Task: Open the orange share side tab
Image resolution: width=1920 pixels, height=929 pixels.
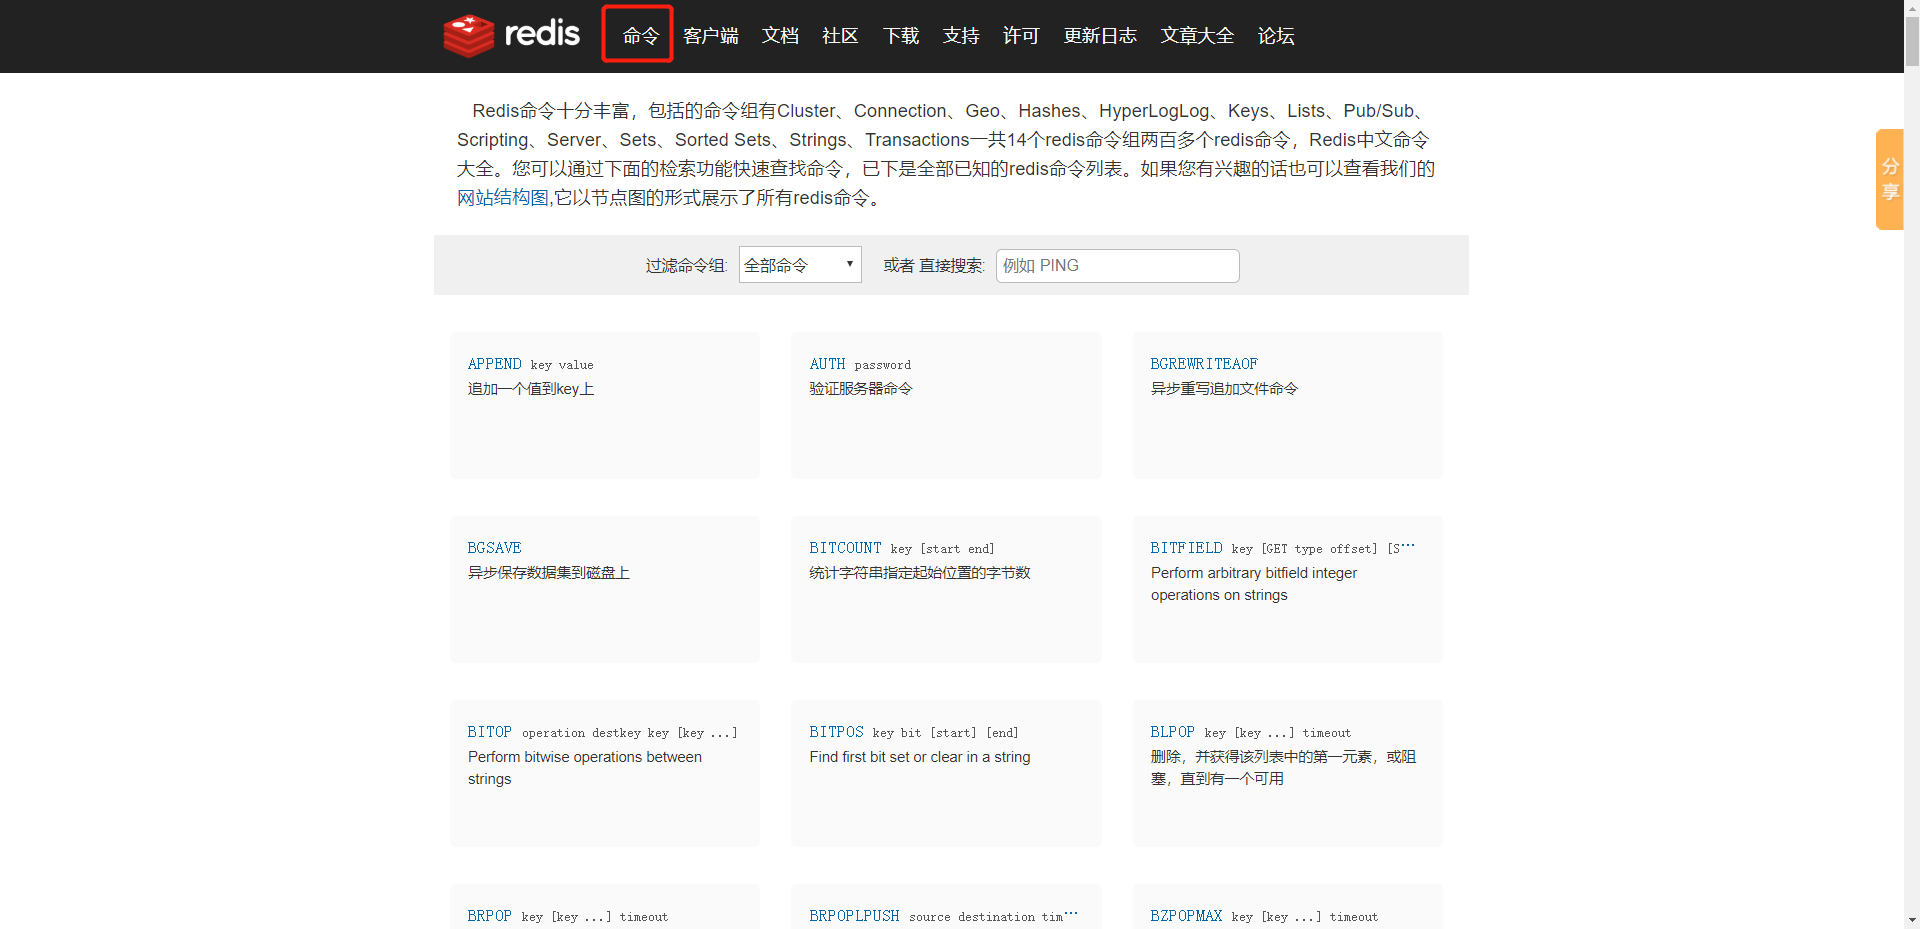Action: click(1889, 179)
